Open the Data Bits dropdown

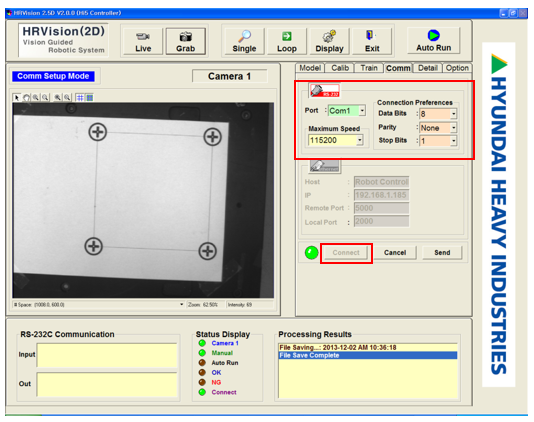pos(454,114)
